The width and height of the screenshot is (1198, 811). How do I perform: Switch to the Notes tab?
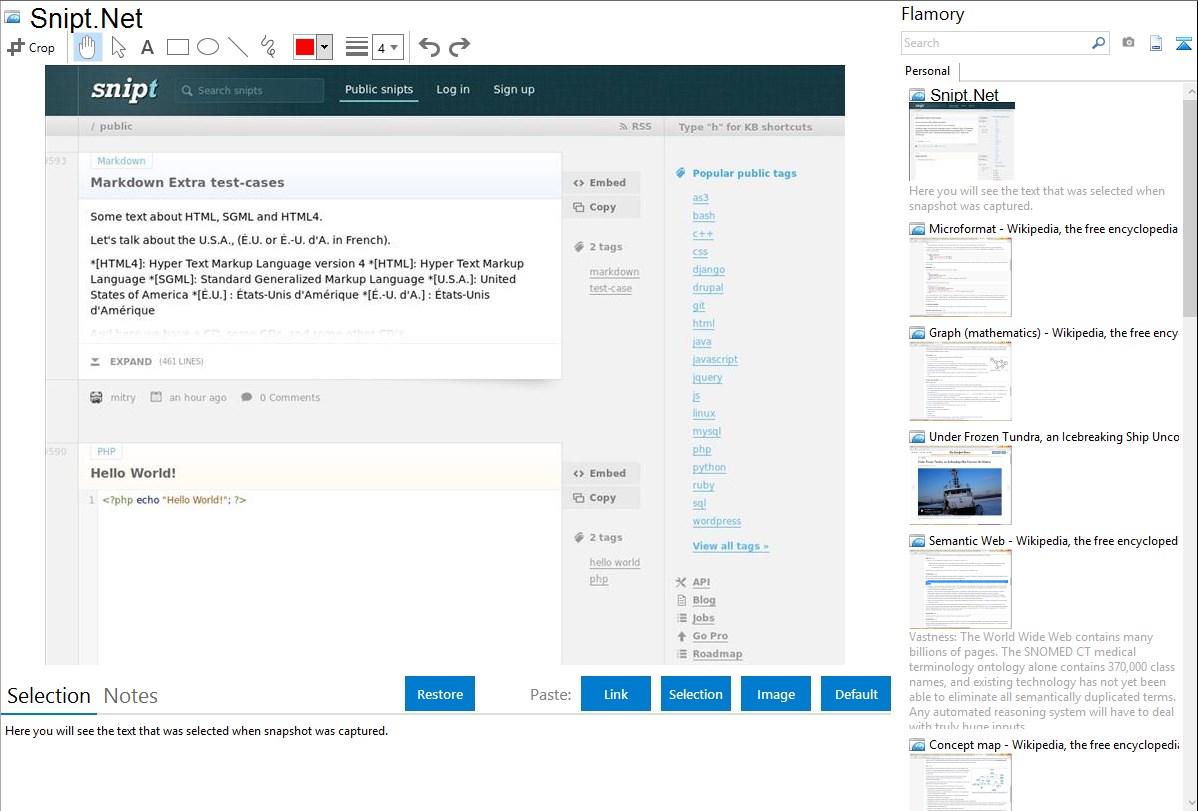point(131,696)
